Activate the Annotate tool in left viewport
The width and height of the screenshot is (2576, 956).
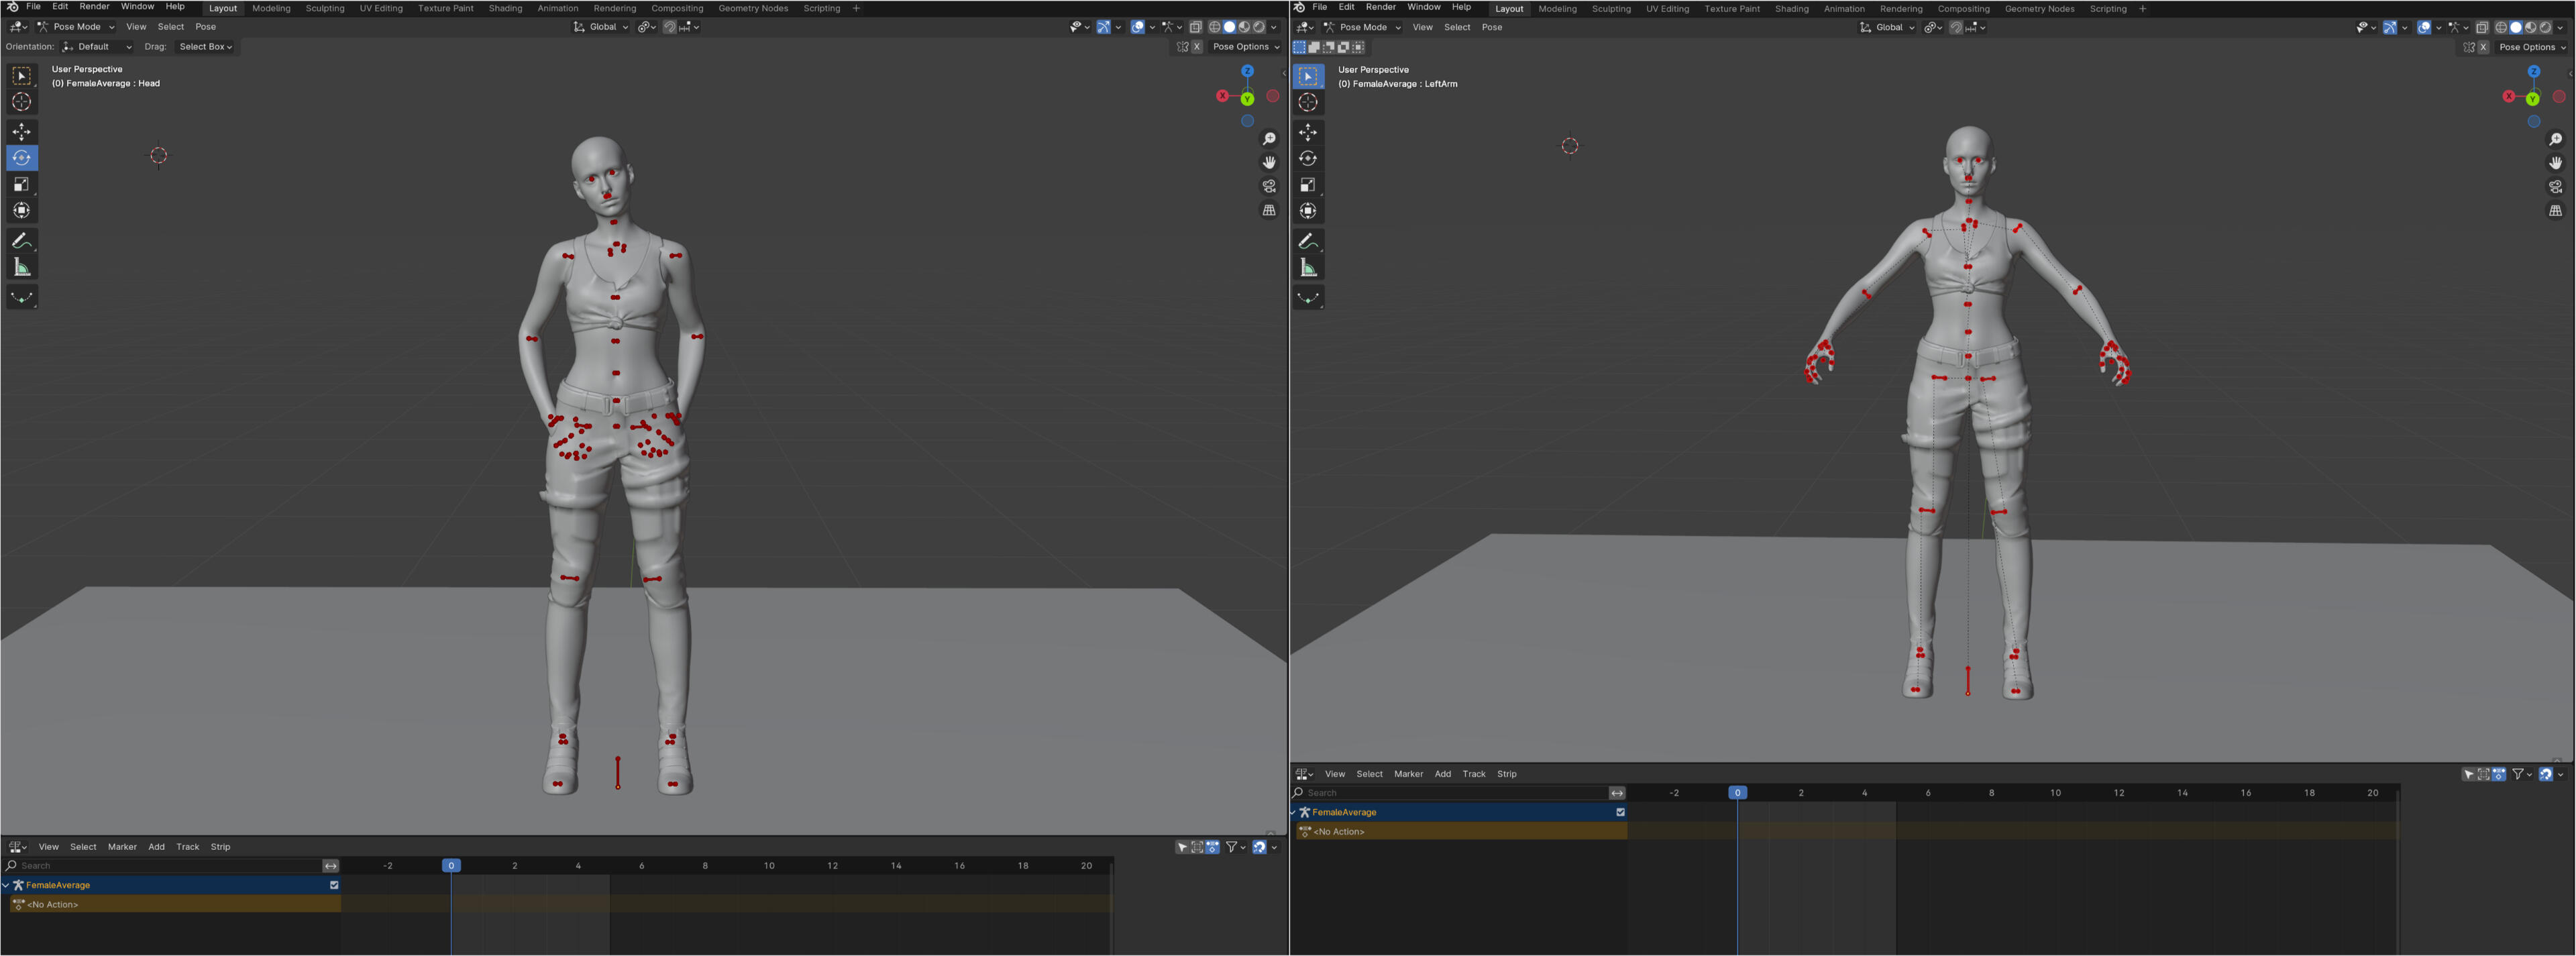(21, 241)
